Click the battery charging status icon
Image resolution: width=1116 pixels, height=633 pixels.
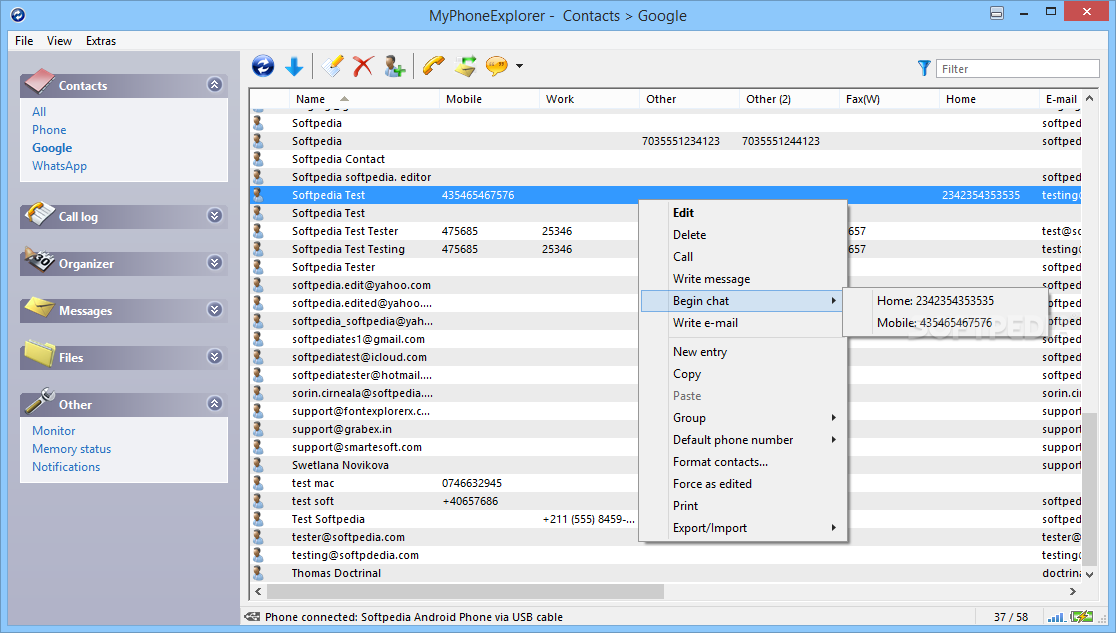click(1082, 617)
